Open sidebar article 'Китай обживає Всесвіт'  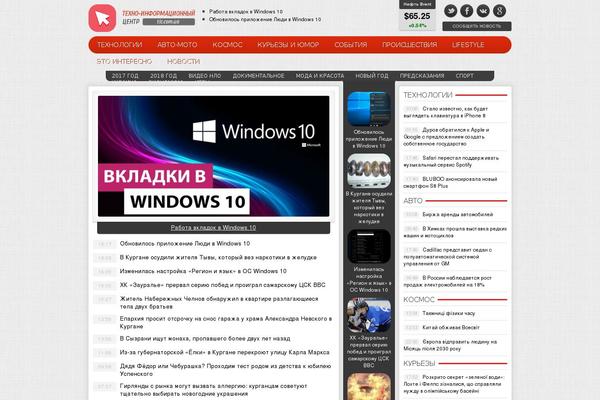451,327
